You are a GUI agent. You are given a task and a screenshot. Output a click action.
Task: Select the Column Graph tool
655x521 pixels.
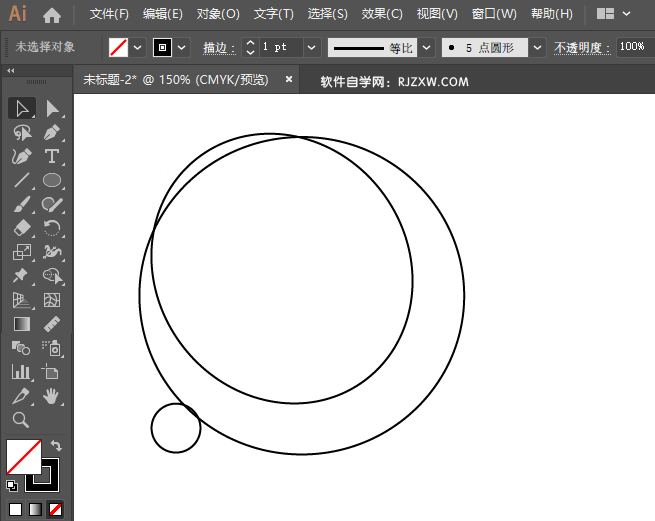pyautogui.click(x=22, y=372)
